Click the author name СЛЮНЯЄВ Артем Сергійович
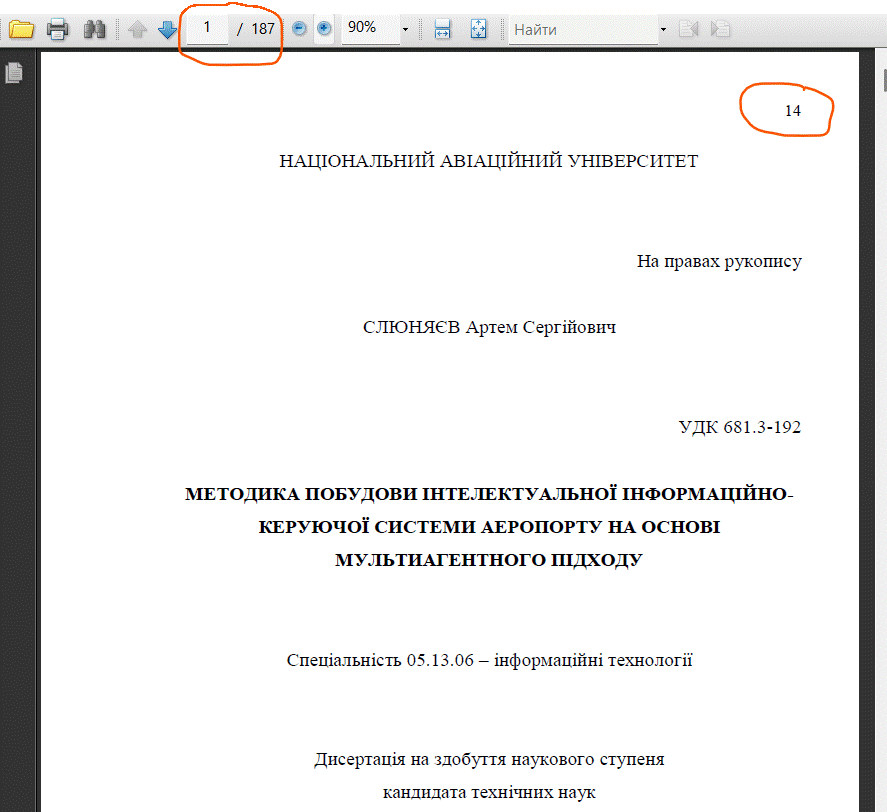887x812 pixels. pos(489,328)
